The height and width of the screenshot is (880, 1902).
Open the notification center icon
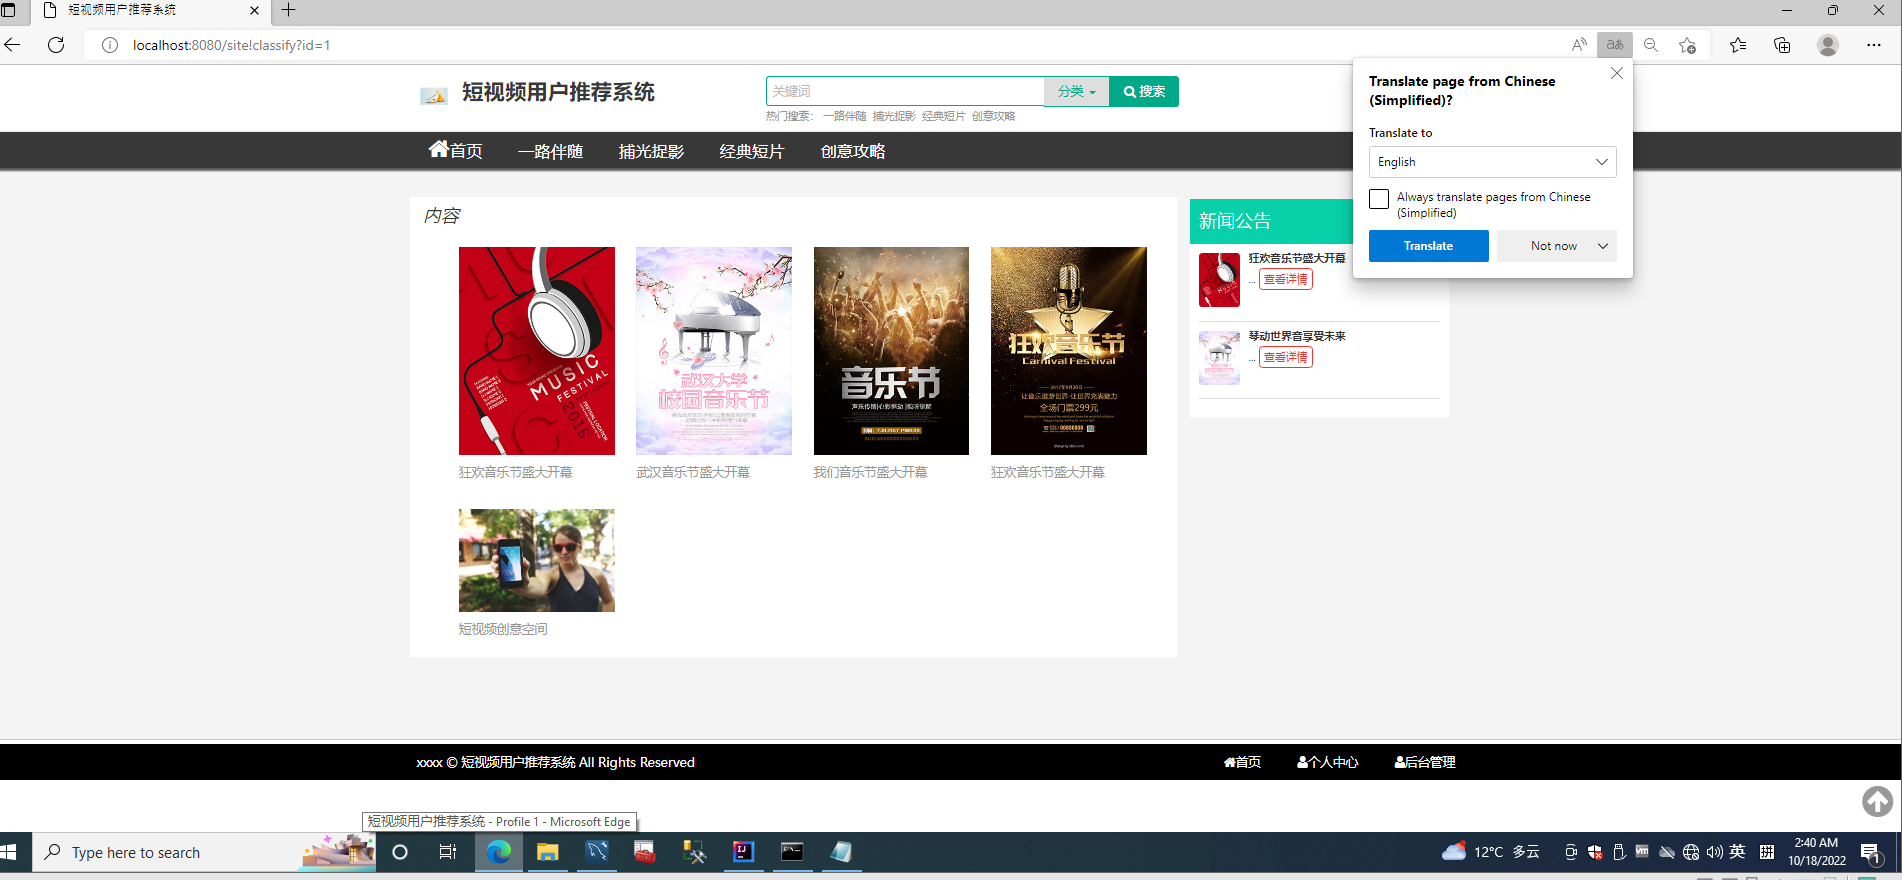(x=1870, y=853)
